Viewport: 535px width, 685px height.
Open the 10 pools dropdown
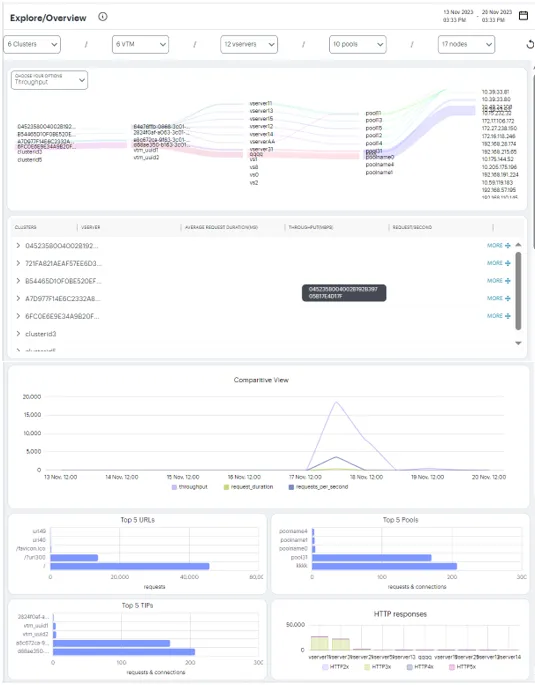[x=358, y=45]
